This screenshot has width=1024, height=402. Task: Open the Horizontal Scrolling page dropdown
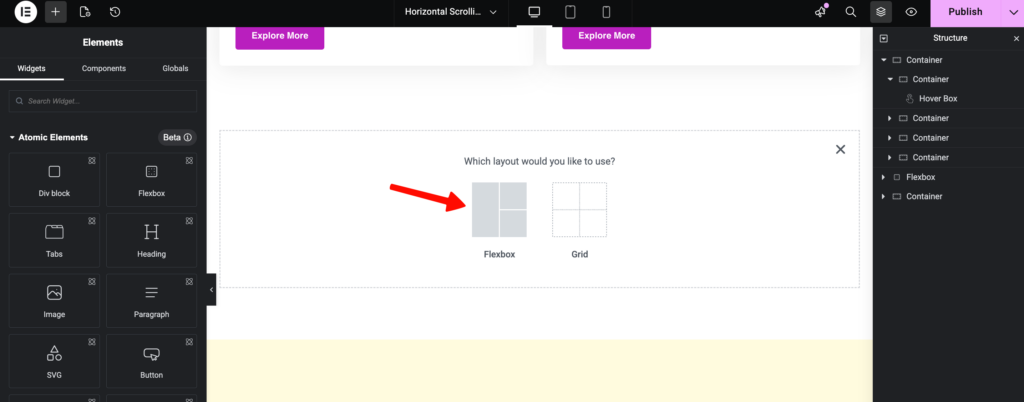[x=451, y=12]
